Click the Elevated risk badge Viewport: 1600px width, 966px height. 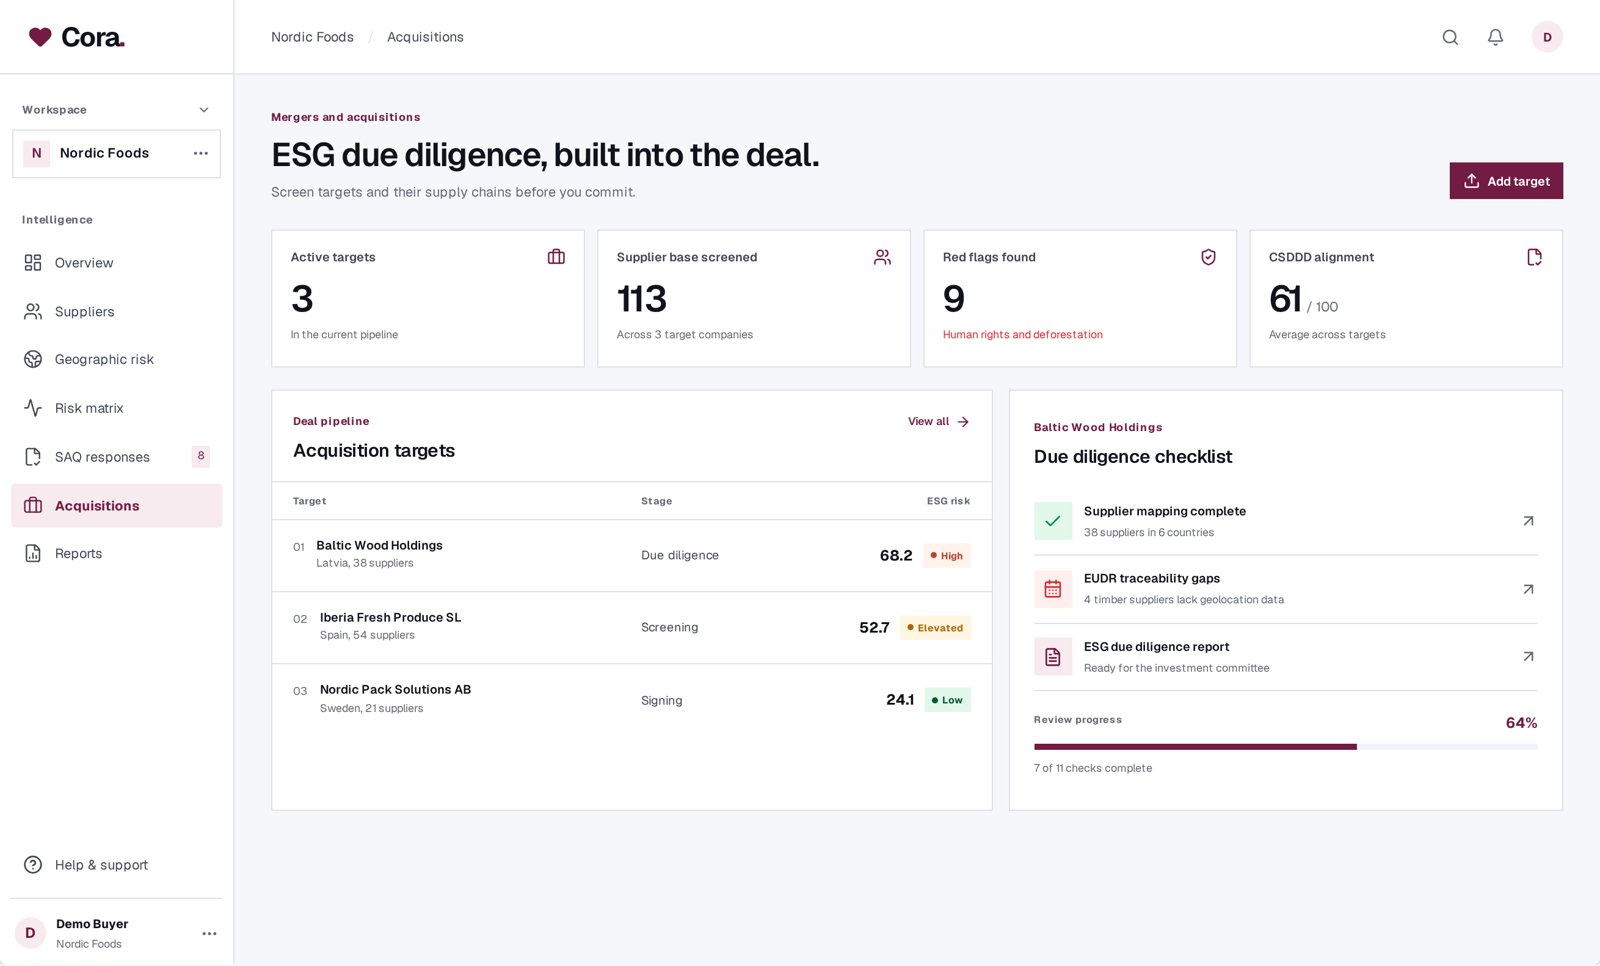click(x=935, y=628)
